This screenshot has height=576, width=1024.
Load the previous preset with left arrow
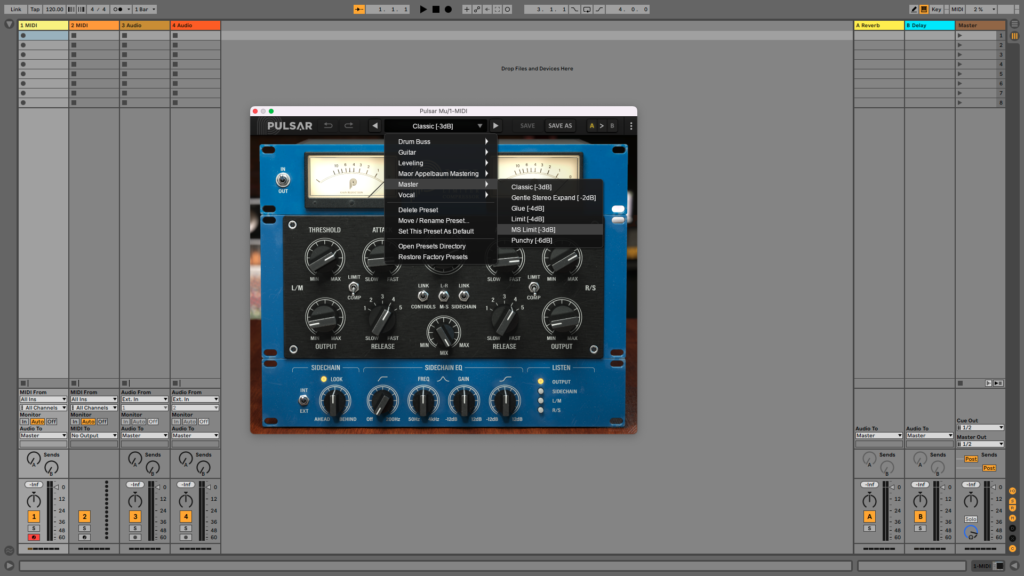(x=375, y=126)
